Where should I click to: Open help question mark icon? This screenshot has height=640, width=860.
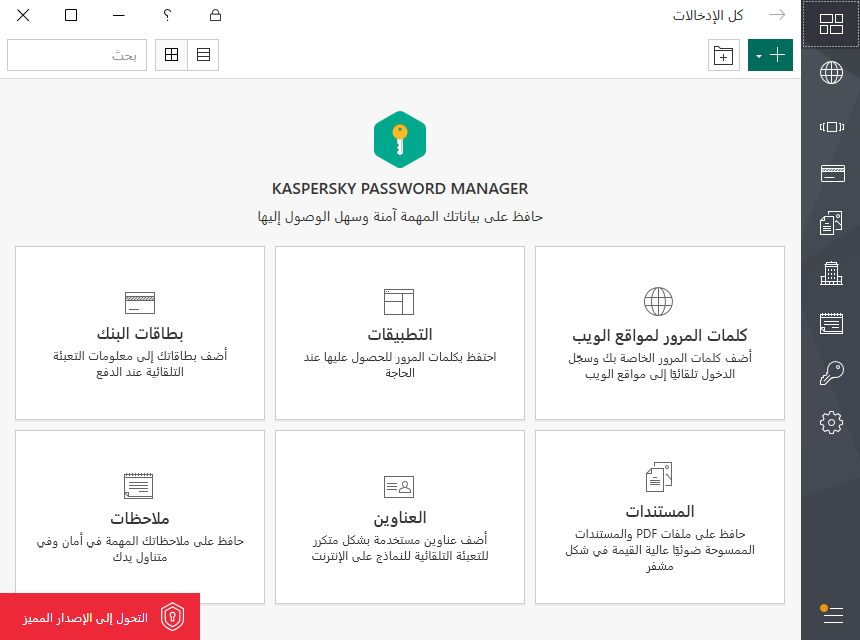[167, 15]
